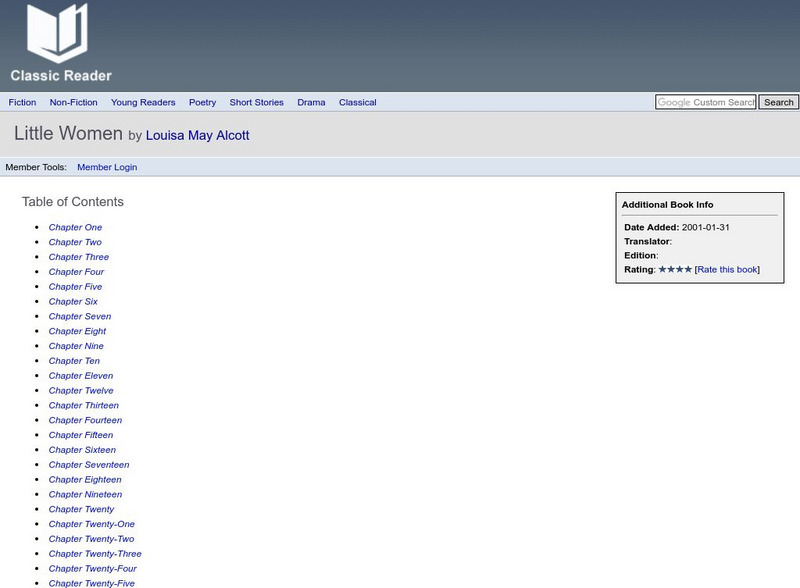Open the Classical category
This screenshot has height=588, width=800.
click(x=358, y=103)
